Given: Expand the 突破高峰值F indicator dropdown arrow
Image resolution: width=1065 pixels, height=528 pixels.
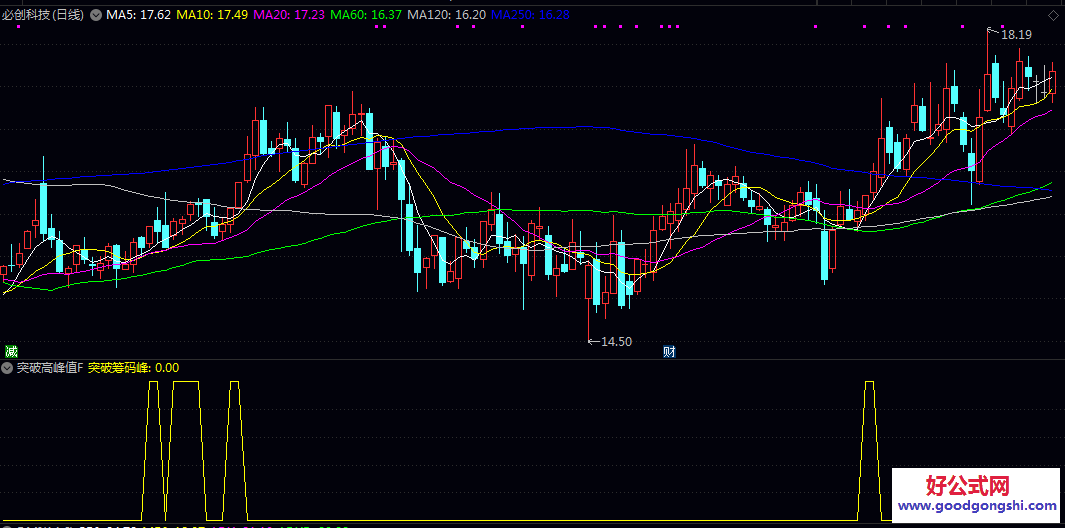Looking at the screenshot, I should pos(7,368).
